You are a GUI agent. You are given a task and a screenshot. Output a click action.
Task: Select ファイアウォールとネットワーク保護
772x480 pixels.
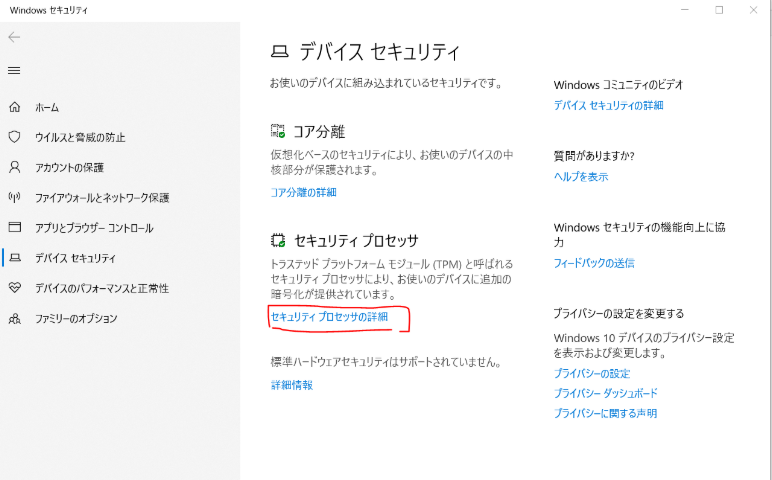(102, 197)
